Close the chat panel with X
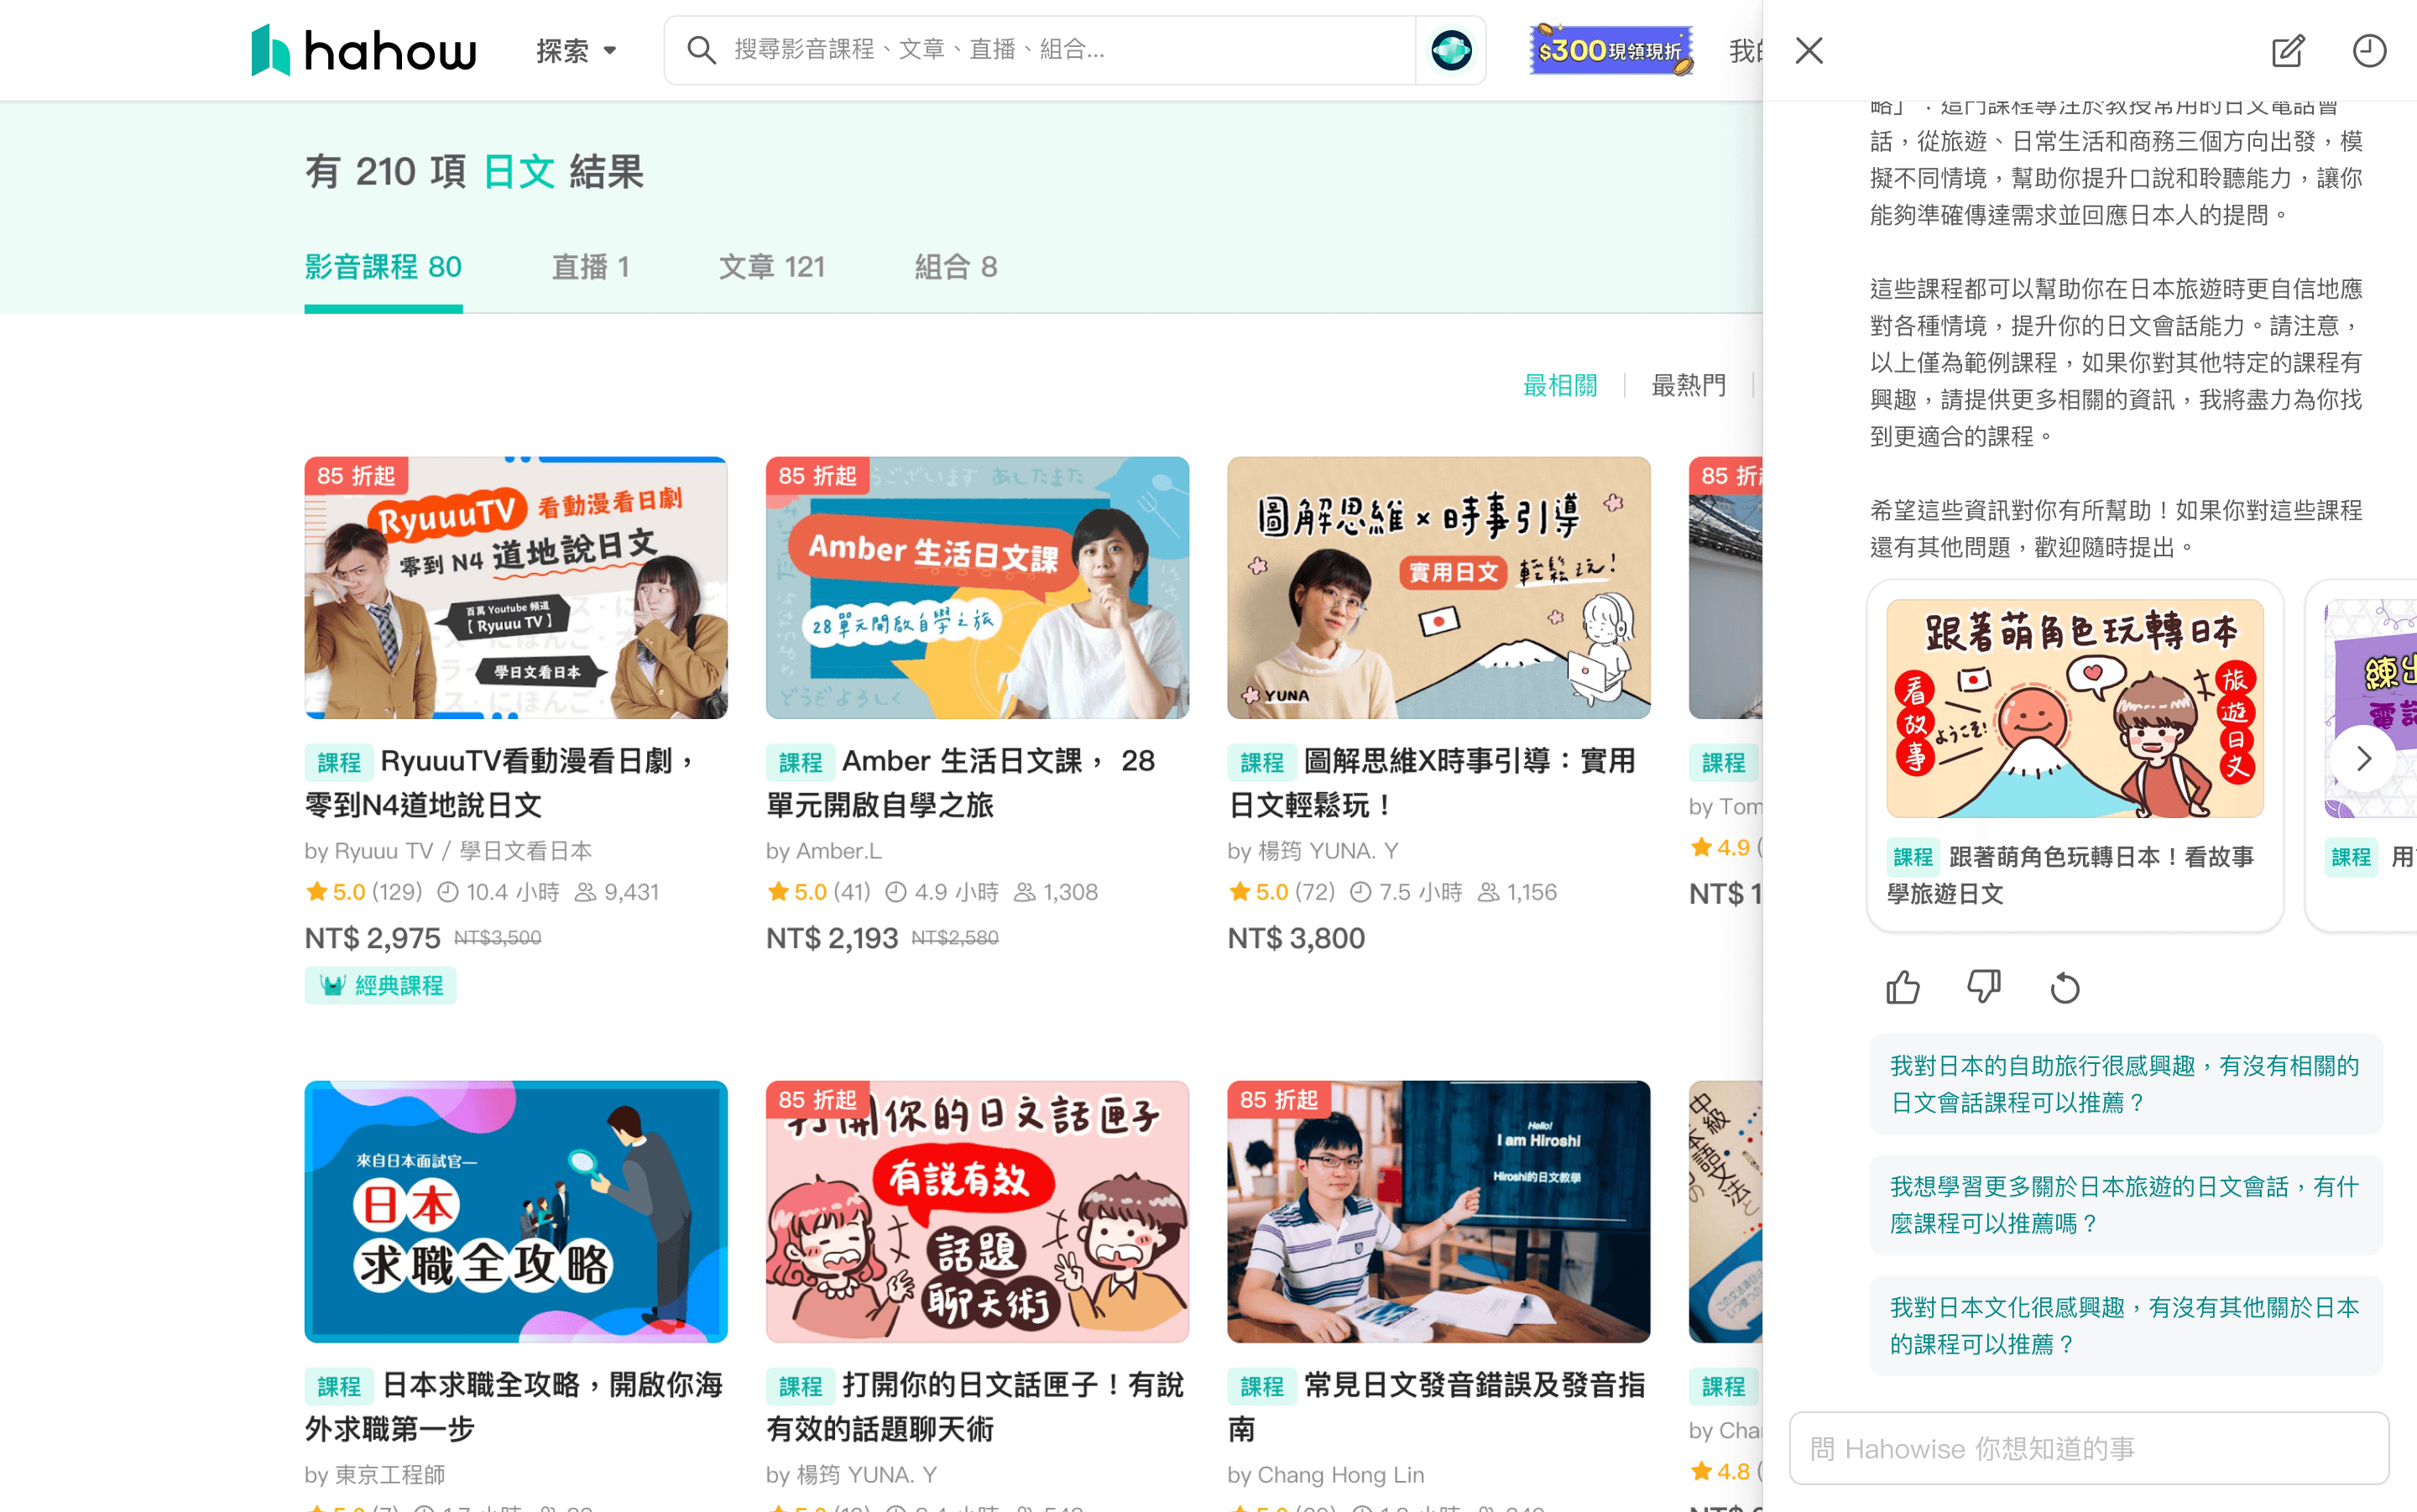The image size is (2417, 1512). coord(1809,50)
